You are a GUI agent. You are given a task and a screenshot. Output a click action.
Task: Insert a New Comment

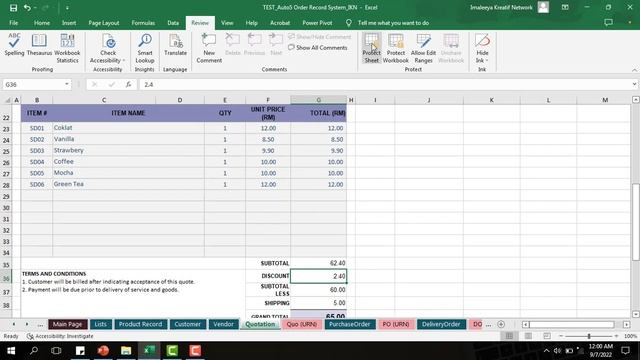209,48
